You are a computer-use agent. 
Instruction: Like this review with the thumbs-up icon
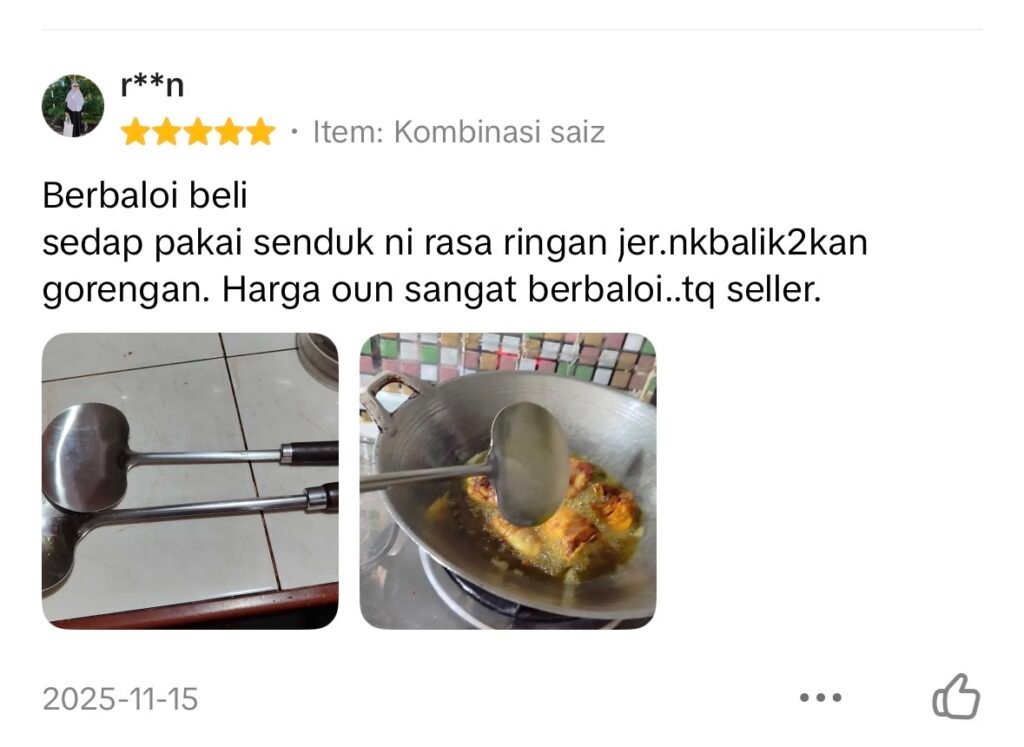click(956, 696)
